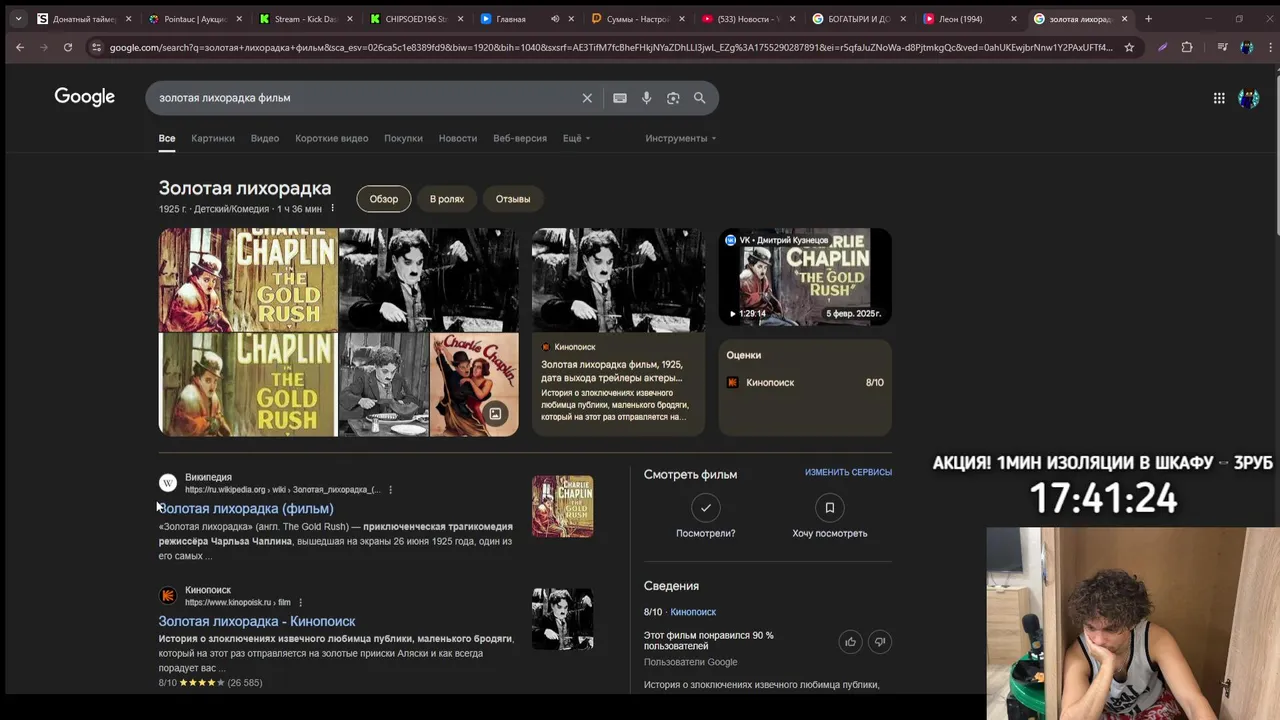Image resolution: width=1280 pixels, height=720 pixels.
Task: Click ИЗМЕНИТЬ СЕРВИСЫ link
Action: pyautogui.click(x=848, y=472)
